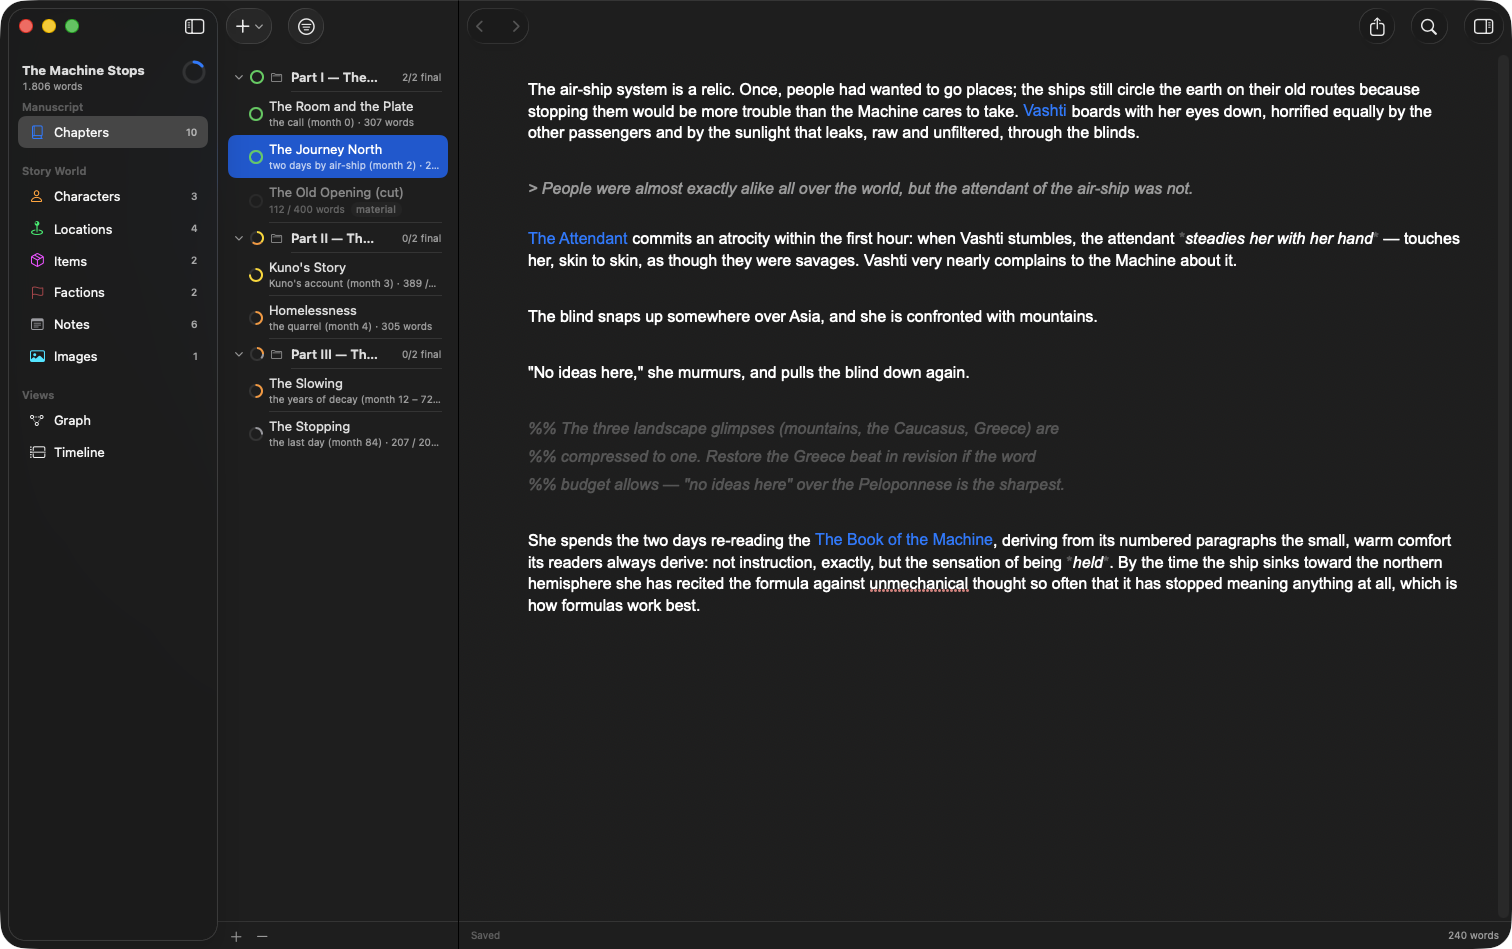Switch to the Graph view
1512x949 pixels.
pos(113,421)
